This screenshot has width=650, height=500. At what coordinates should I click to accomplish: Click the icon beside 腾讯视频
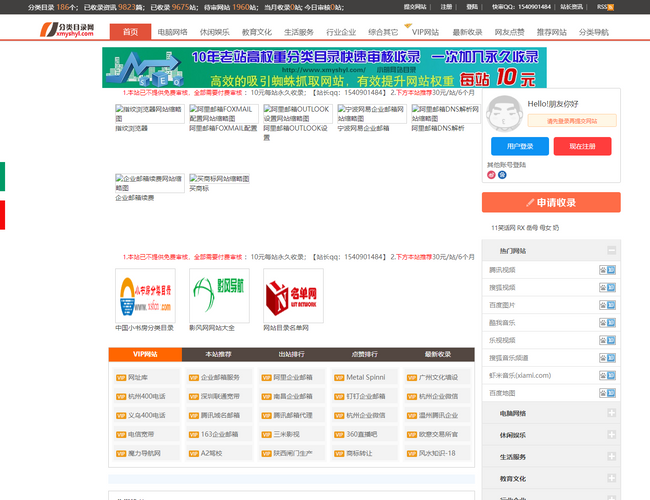coord(607,270)
